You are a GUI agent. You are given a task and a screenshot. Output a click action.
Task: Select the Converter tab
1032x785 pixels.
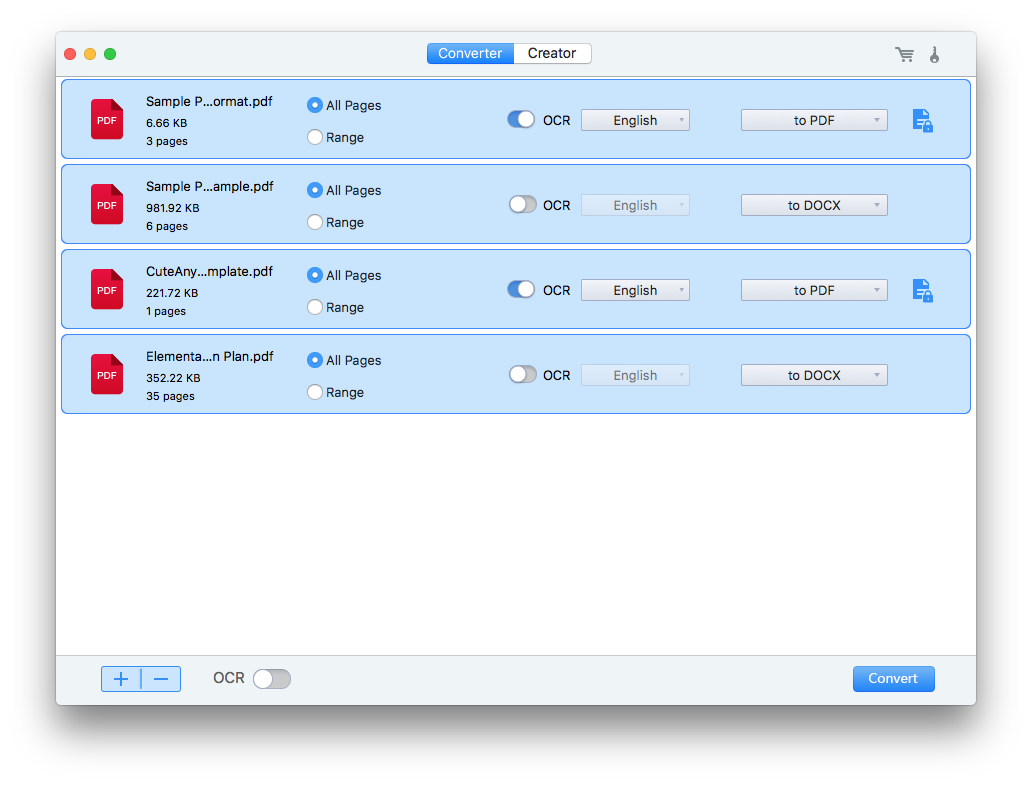470,53
